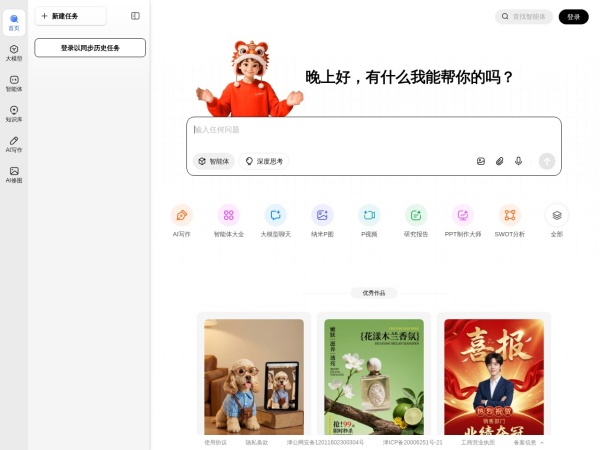Click the image upload icon in input box
The width and height of the screenshot is (600, 450).
click(x=481, y=161)
